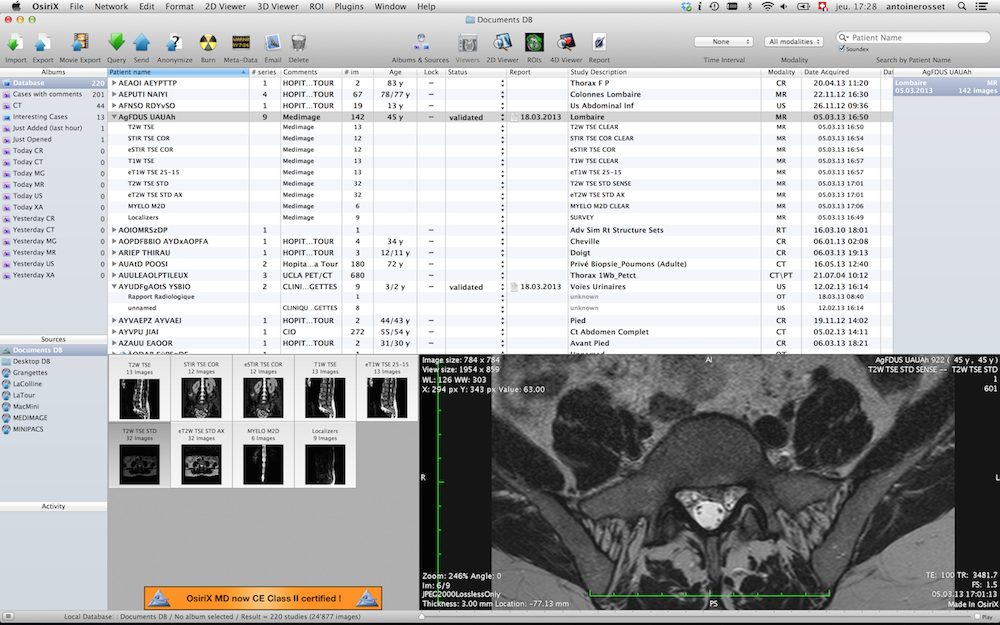Click the Email toolbar icon
Screen dimensions: 1000x625
pyautogui.click(x=272, y=43)
